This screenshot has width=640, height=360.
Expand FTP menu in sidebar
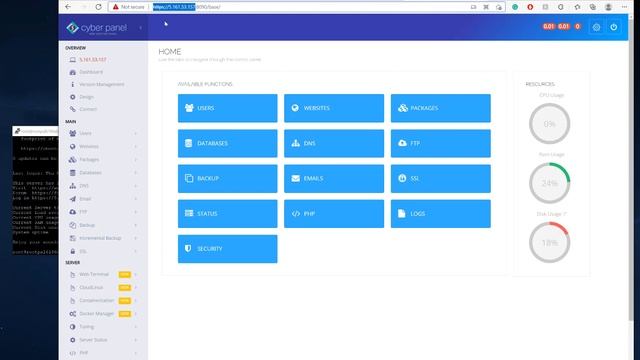coord(102,212)
